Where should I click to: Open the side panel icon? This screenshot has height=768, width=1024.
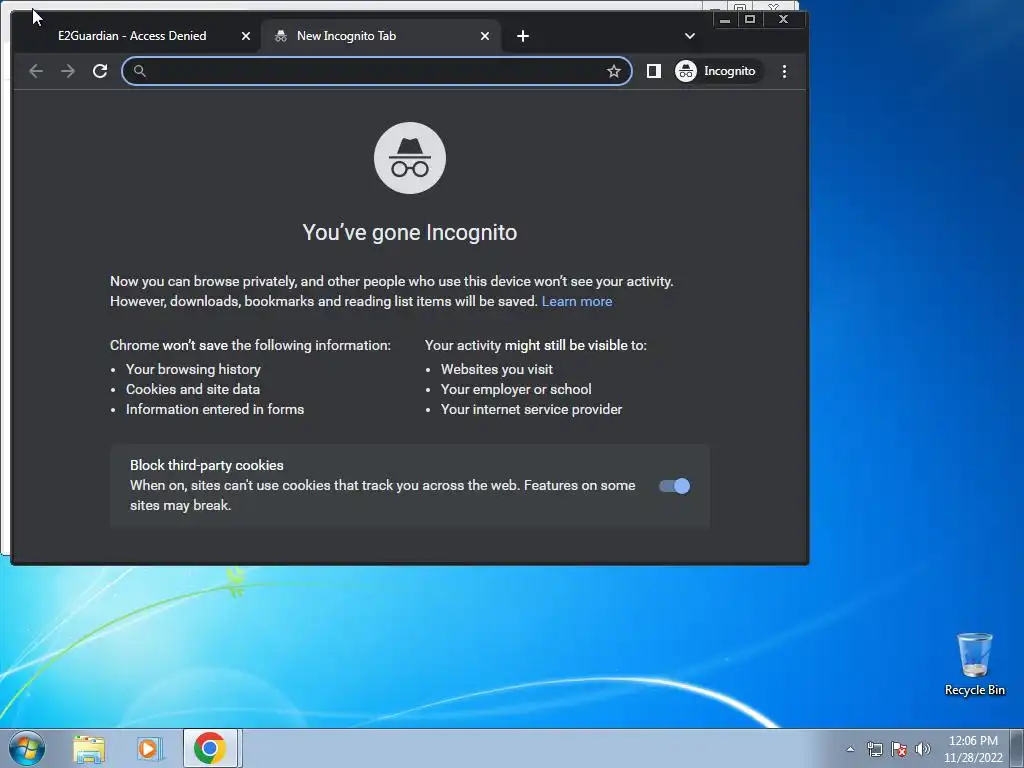coord(654,71)
